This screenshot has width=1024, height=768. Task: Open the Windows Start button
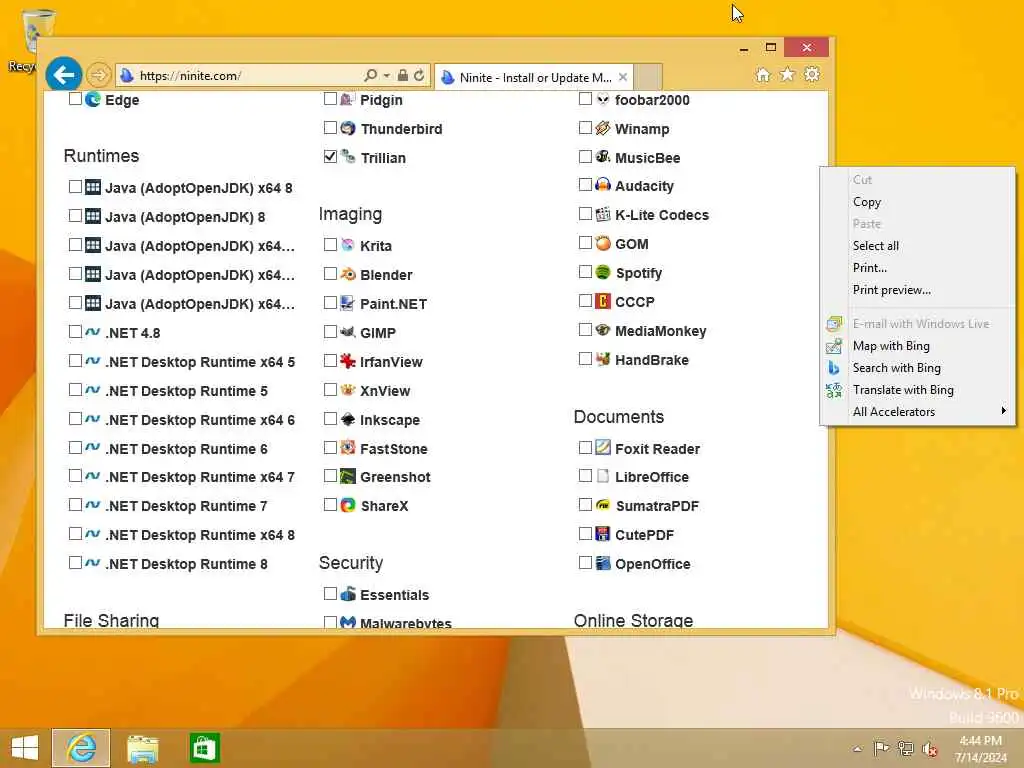tap(25, 748)
